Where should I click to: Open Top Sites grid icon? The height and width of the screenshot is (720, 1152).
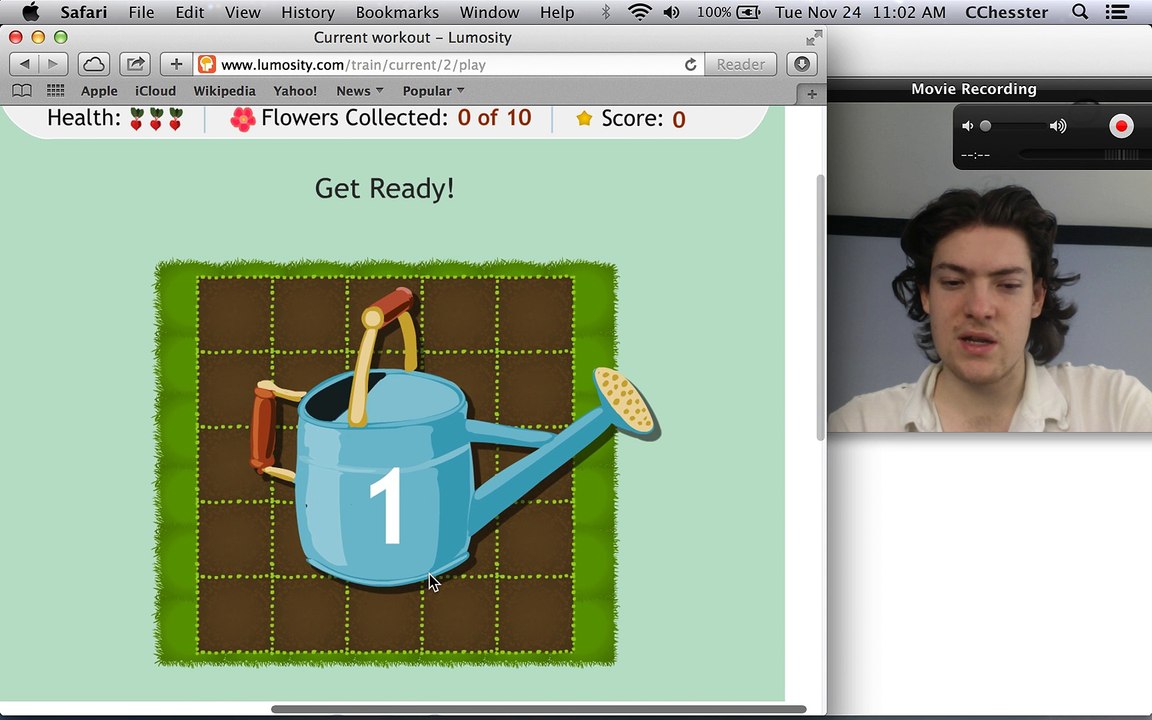pos(55,90)
